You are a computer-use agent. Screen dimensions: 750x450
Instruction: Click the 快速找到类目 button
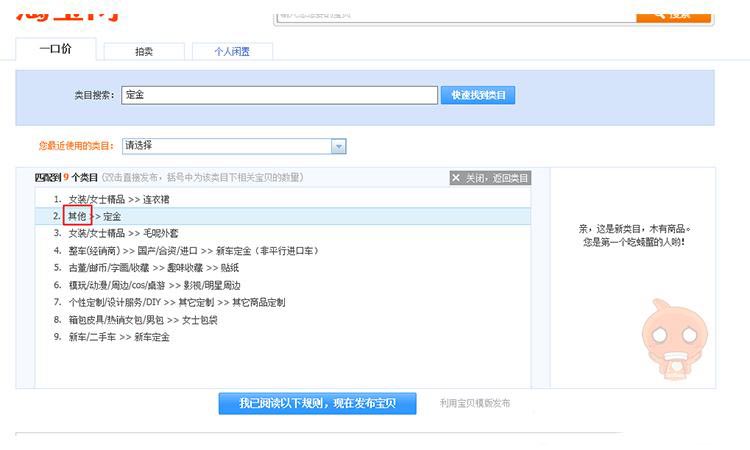pos(478,95)
